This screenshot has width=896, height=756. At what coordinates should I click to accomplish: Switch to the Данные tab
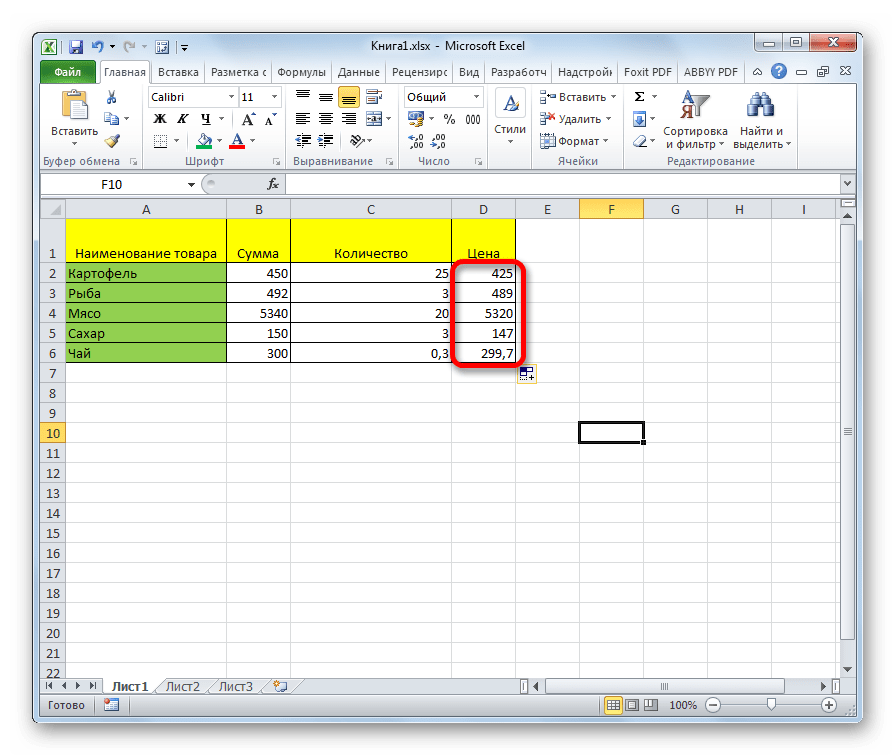[358, 72]
